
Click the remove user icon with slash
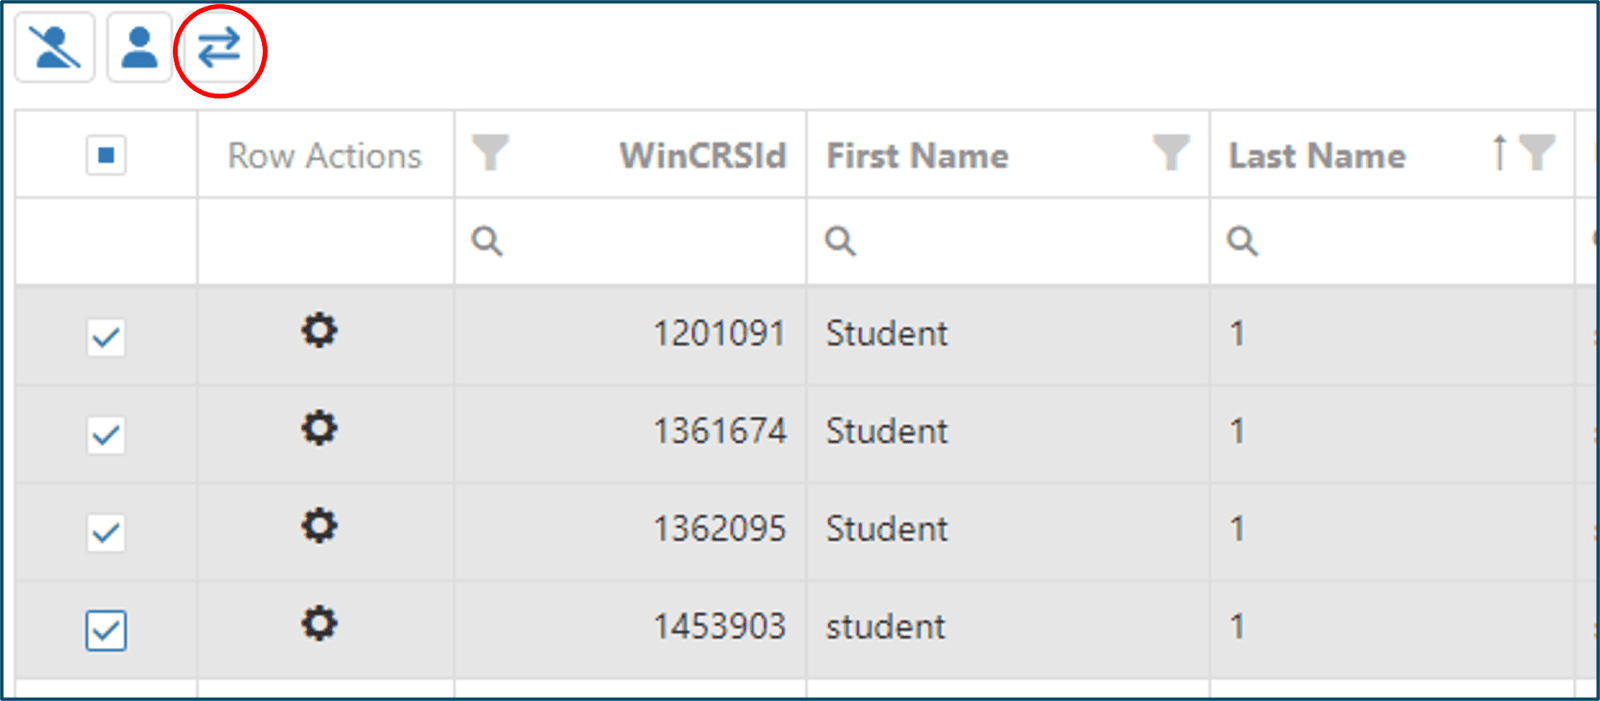(x=55, y=47)
